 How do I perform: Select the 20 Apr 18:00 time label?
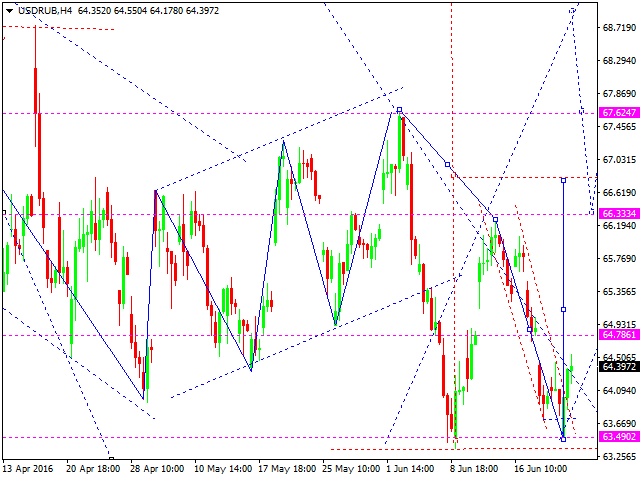(93, 469)
